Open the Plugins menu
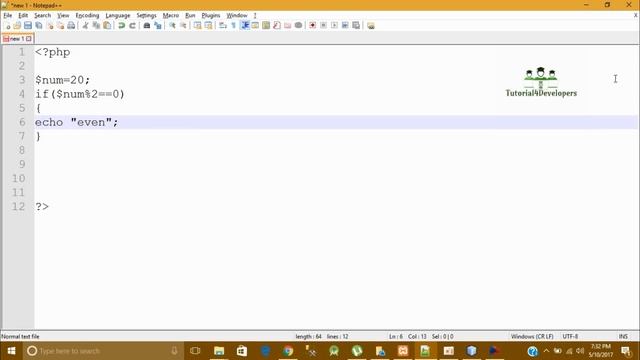The height and width of the screenshot is (360, 640). point(211,16)
